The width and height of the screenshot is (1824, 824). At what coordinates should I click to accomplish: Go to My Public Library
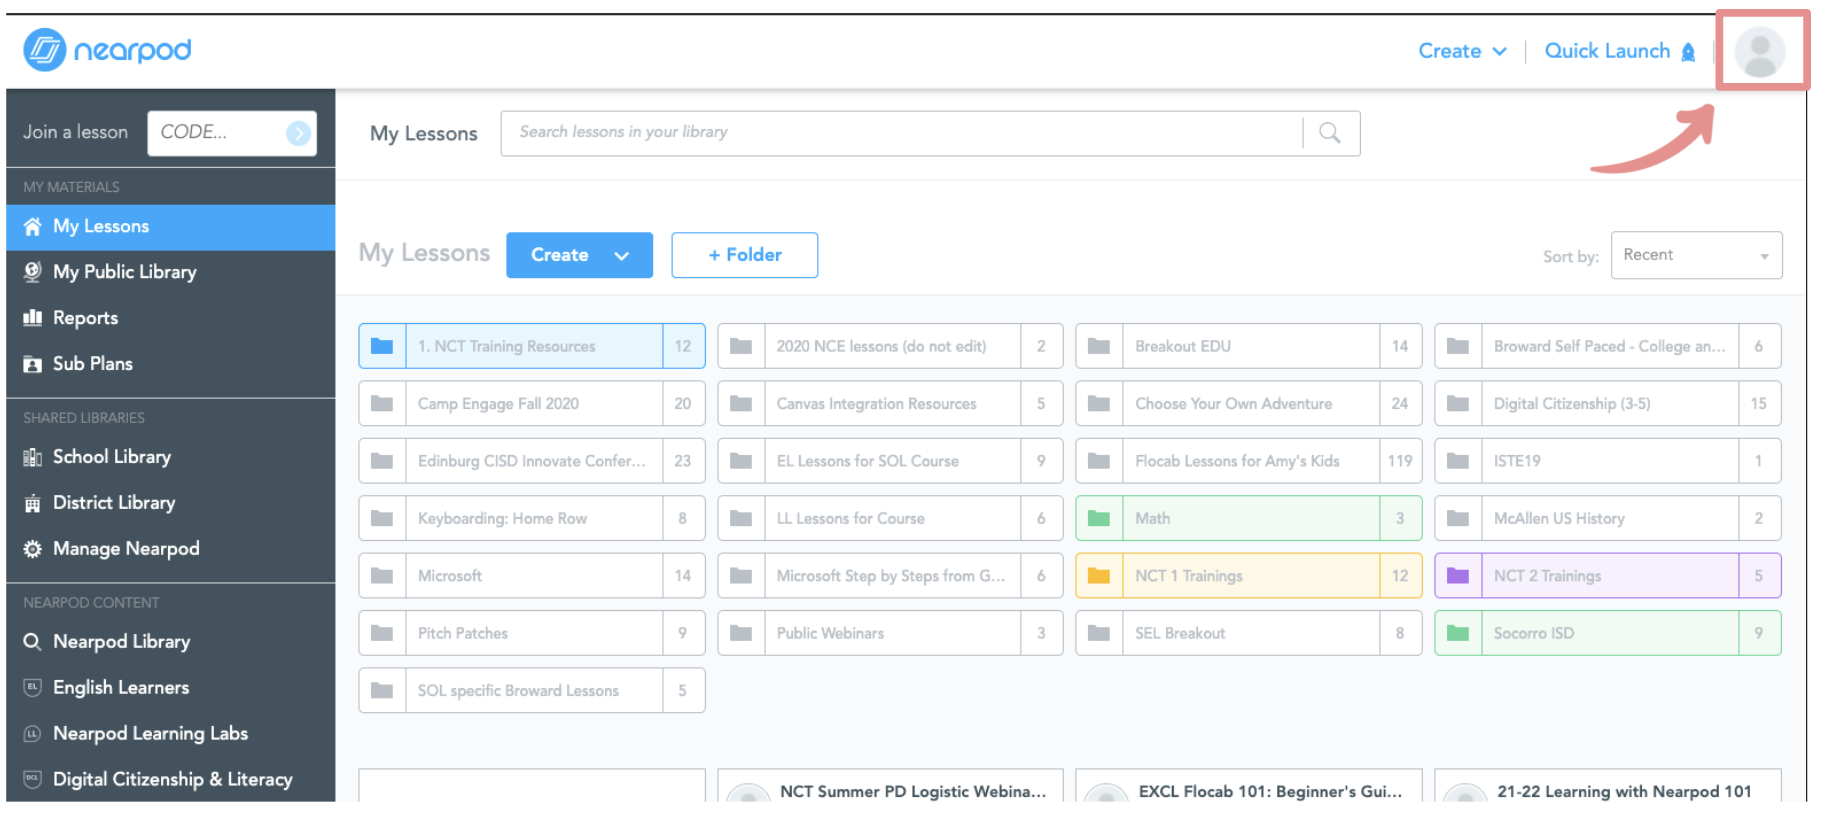click(124, 272)
